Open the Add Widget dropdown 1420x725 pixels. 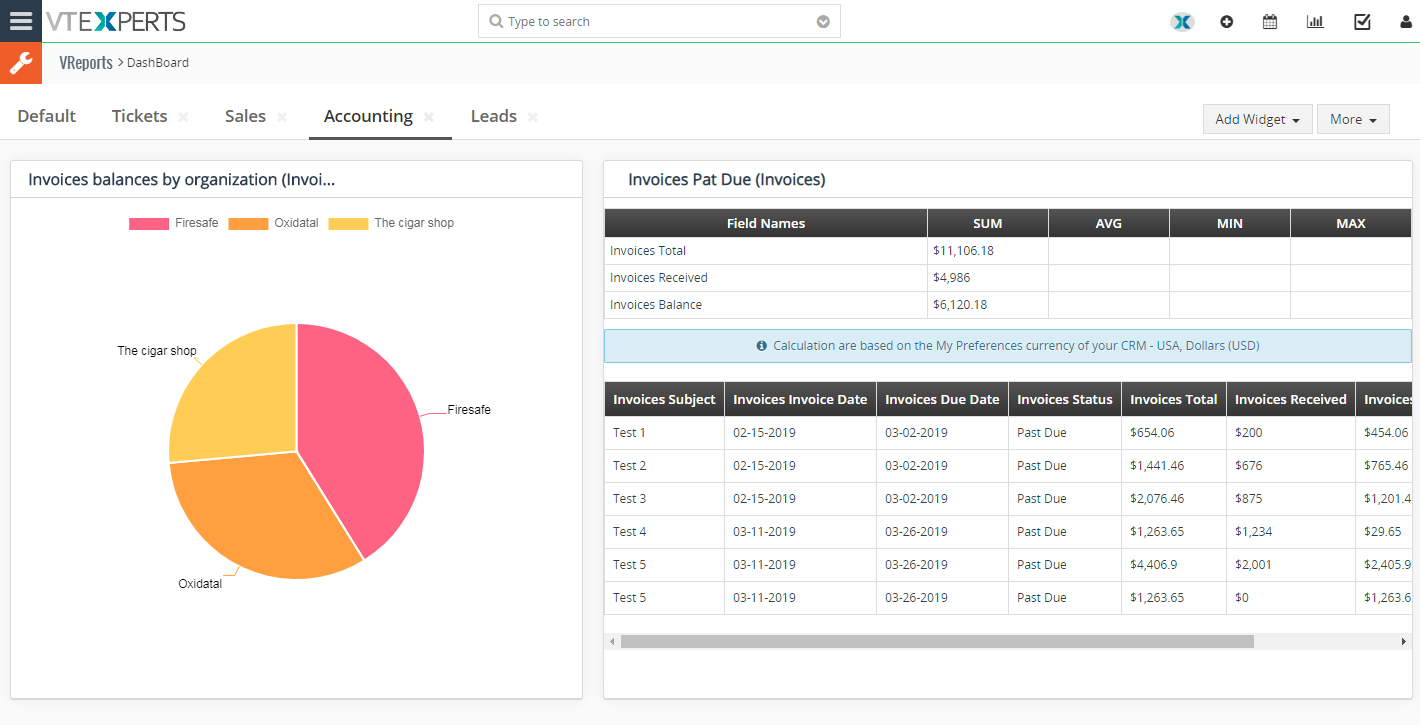click(x=1257, y=118)
